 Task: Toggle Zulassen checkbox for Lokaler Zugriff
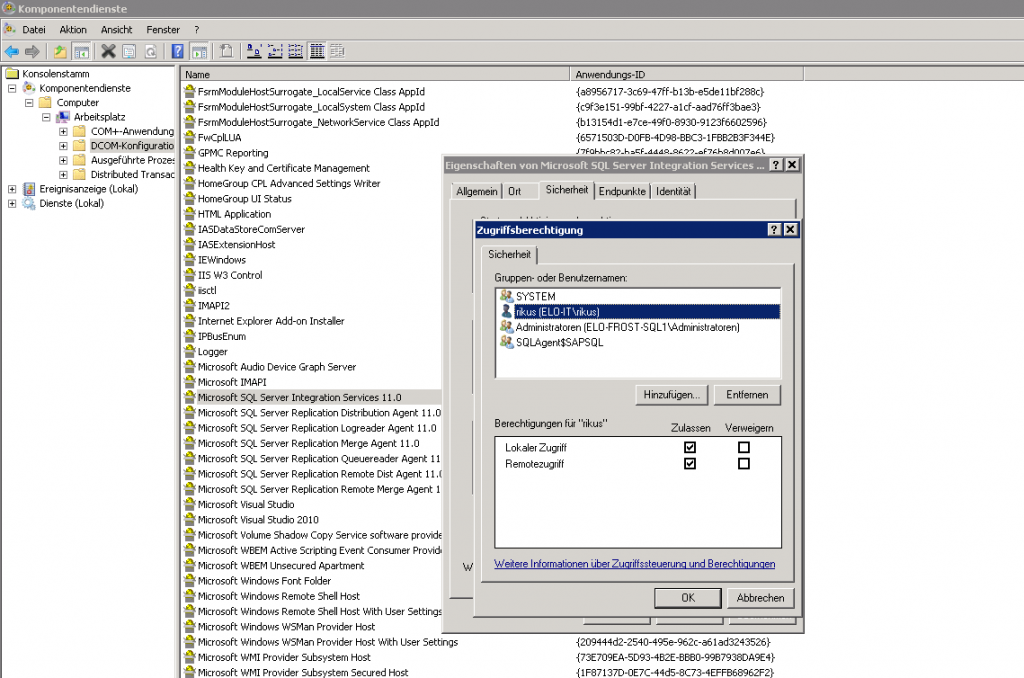690,447
